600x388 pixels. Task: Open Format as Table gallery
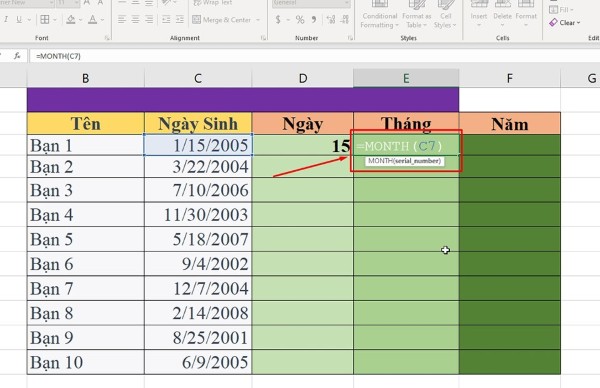(416, 15)
